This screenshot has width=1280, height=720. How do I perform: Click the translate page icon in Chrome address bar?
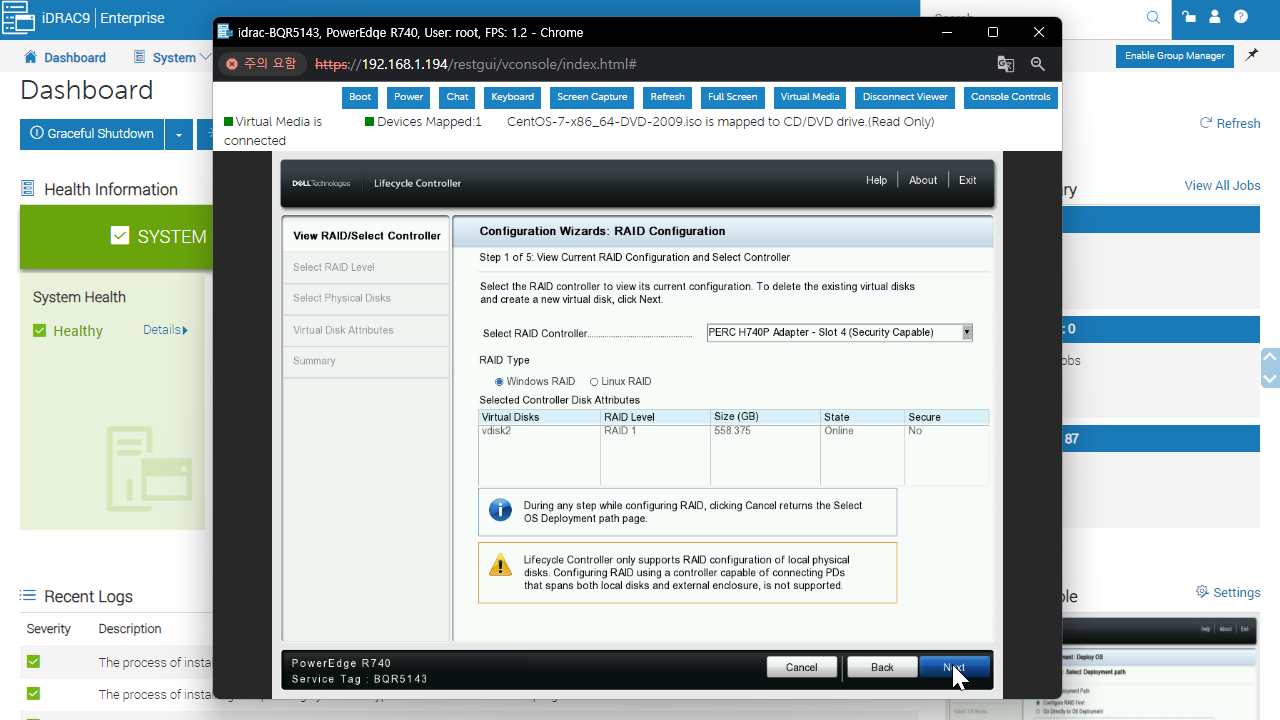click(1006, 64)
